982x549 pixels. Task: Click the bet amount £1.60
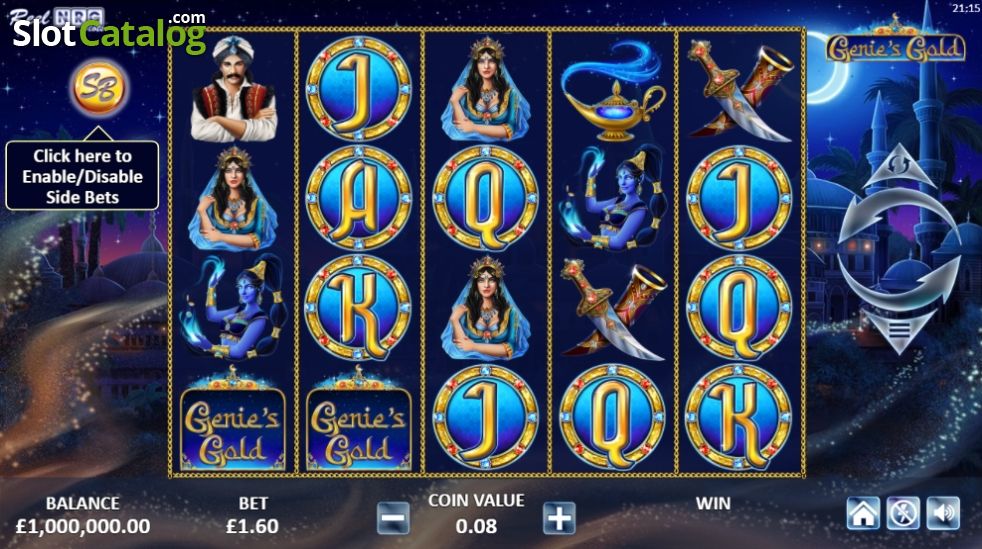pos(252,526)
